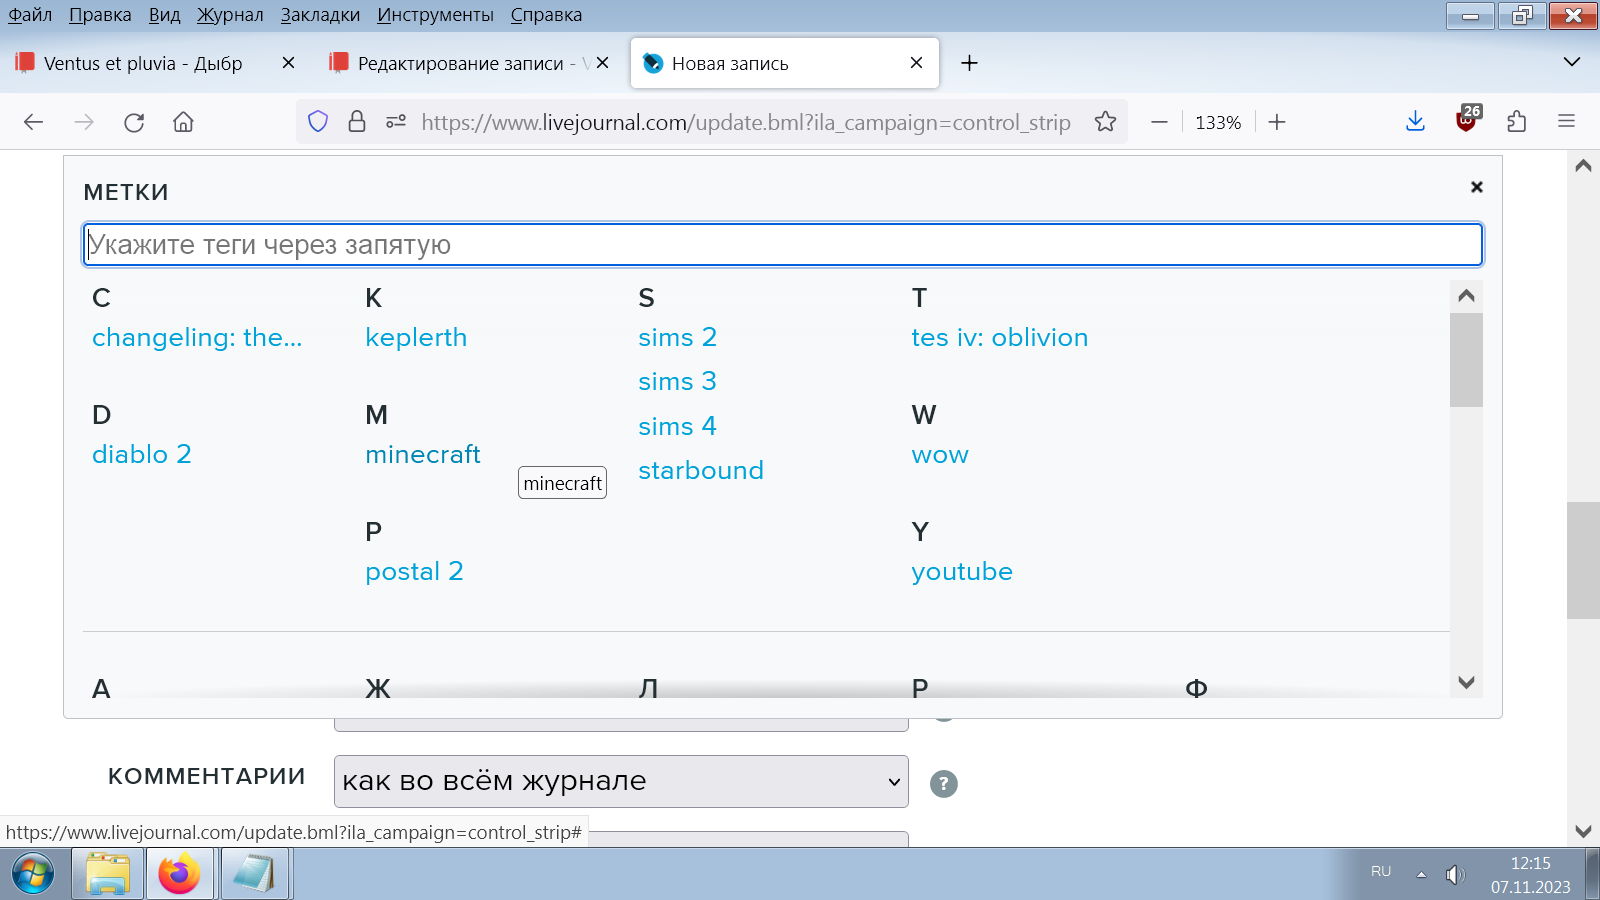Zoom out with minus button

click(x=1159, y=122)
